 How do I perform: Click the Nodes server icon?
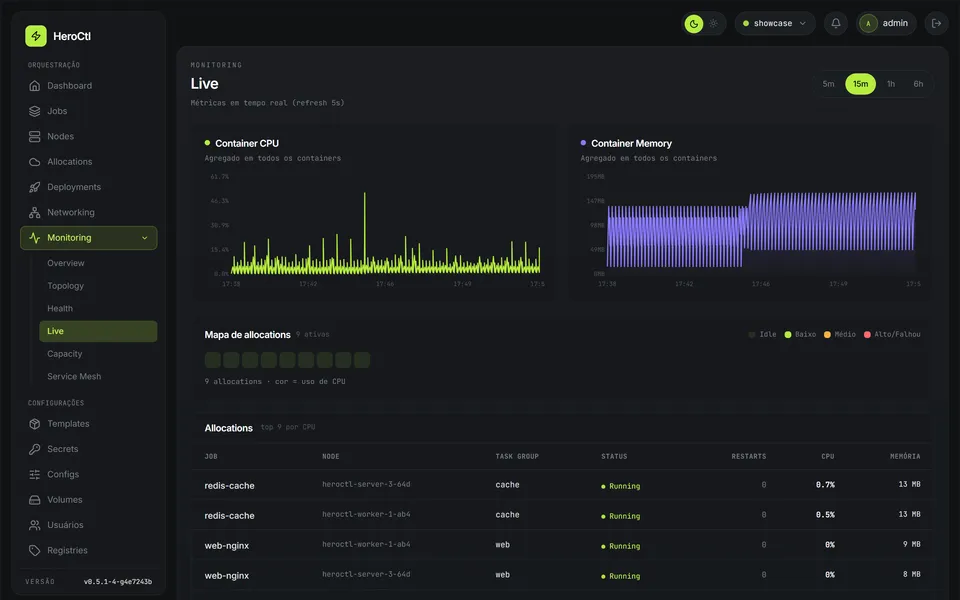click(34, 137)
